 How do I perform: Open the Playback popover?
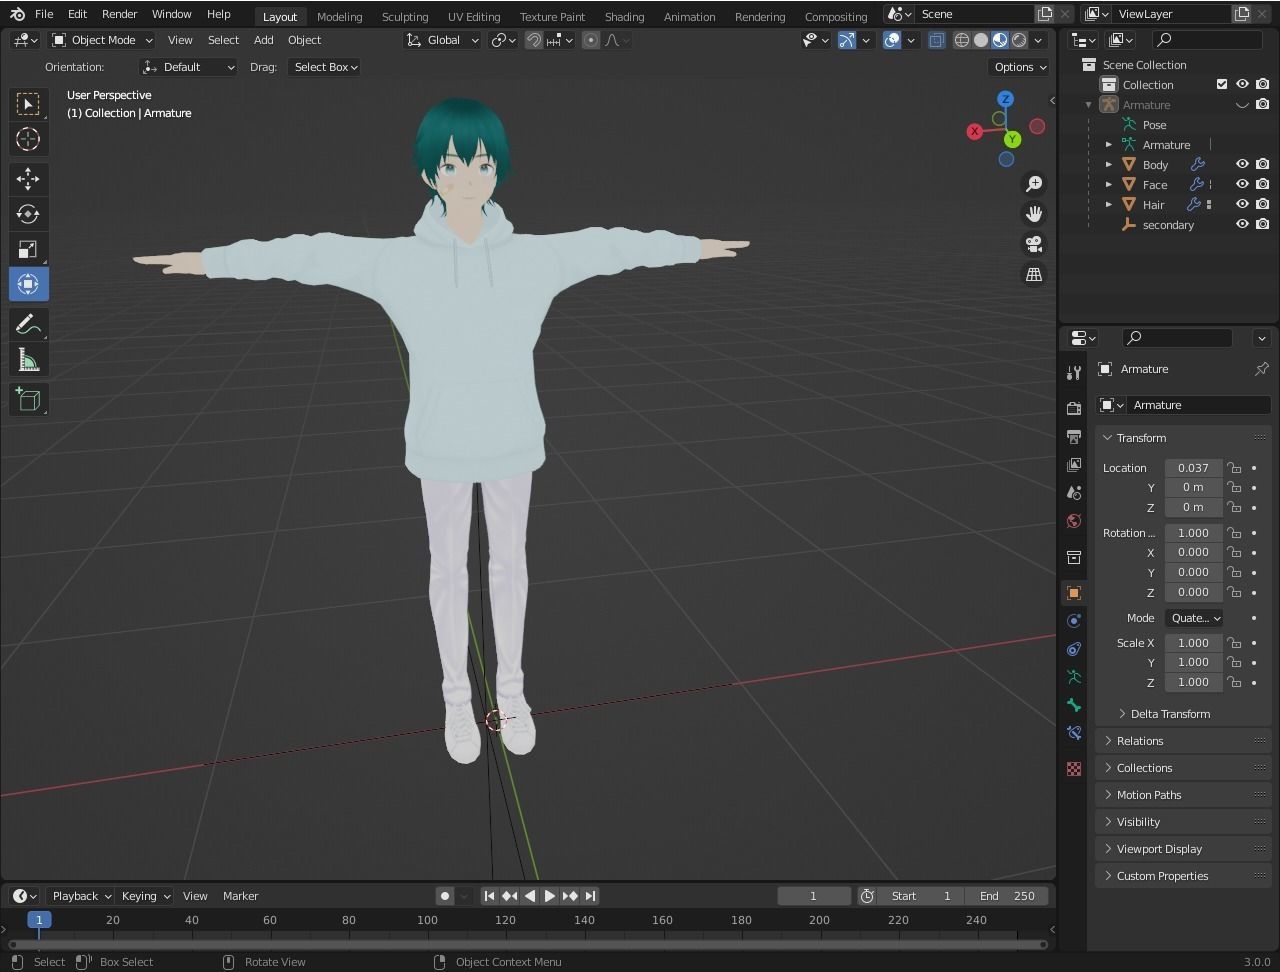[x=81, y=896]
